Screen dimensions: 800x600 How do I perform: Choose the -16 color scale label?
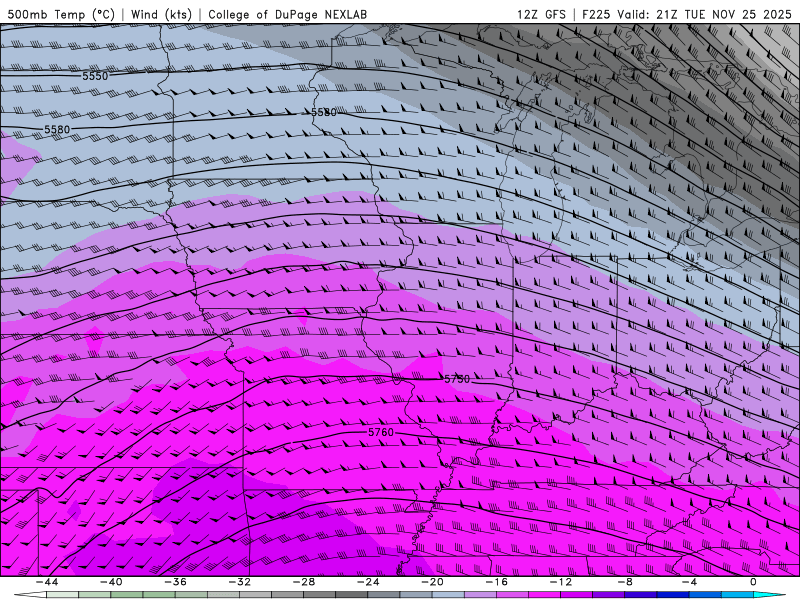click(496, 582)
